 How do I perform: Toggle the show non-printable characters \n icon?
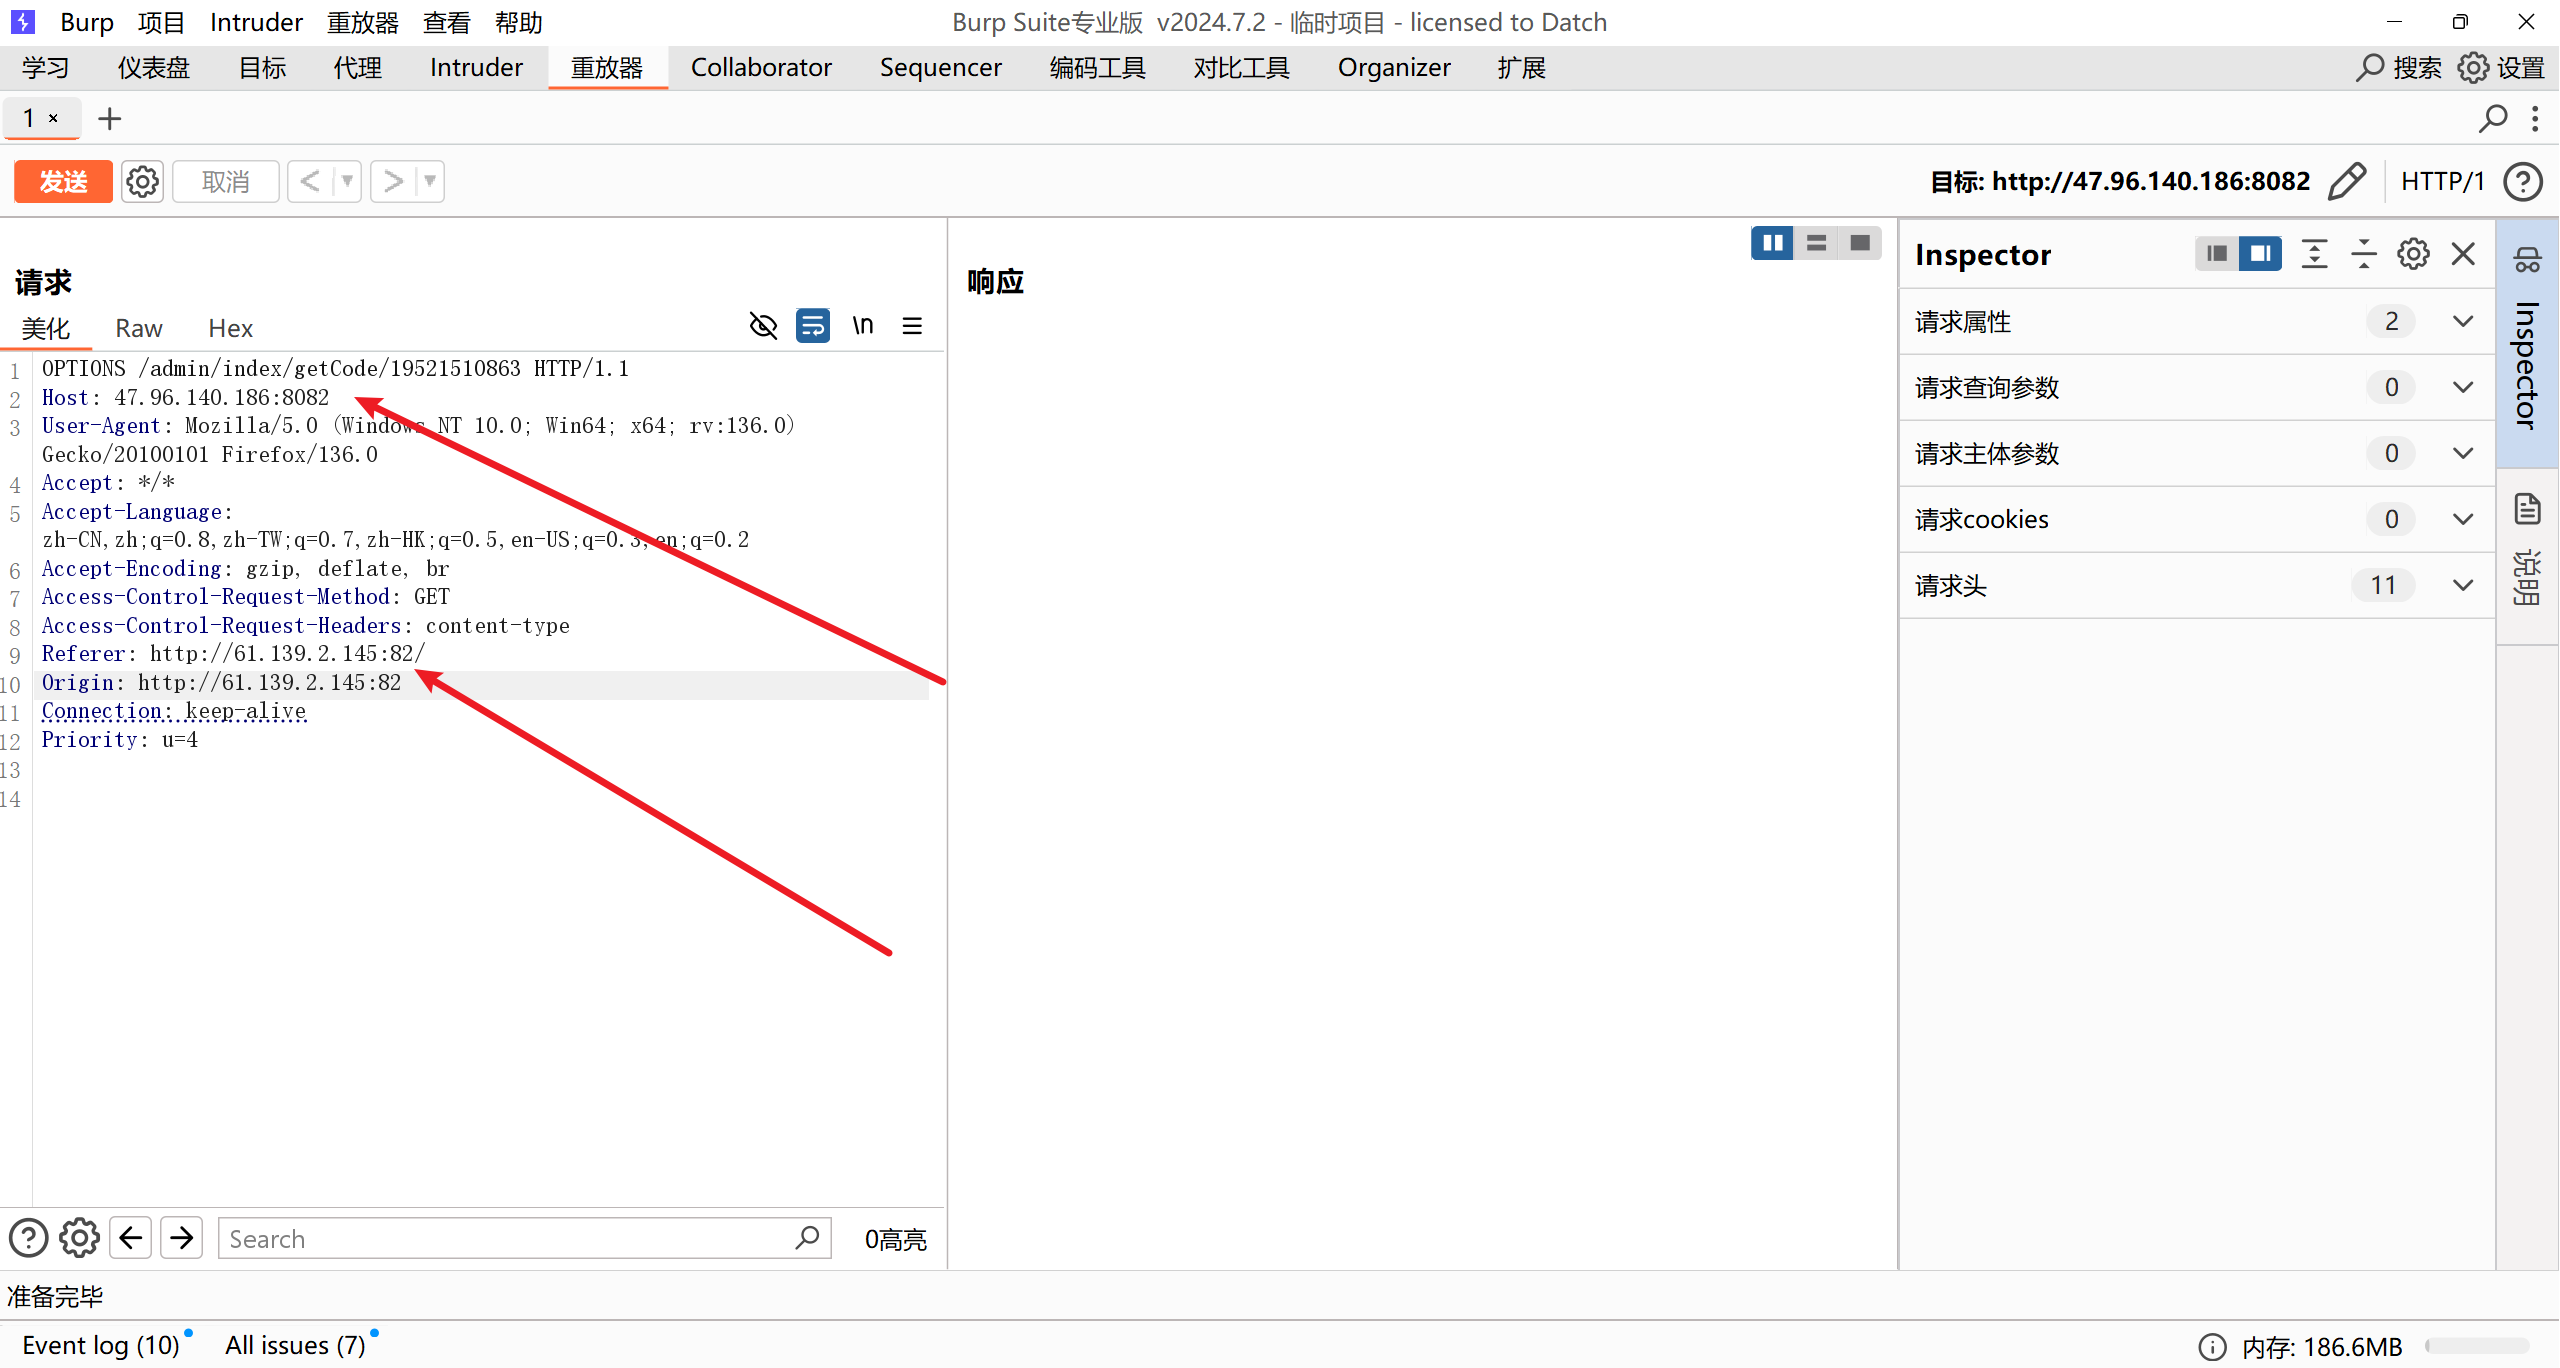(862, 326)
